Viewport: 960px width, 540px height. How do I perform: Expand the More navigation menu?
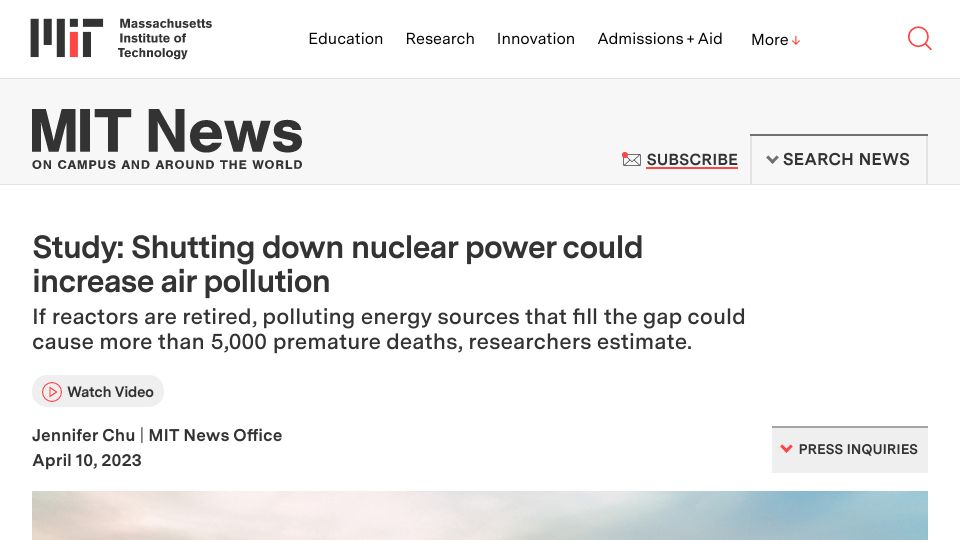click(x=775, y=40)
